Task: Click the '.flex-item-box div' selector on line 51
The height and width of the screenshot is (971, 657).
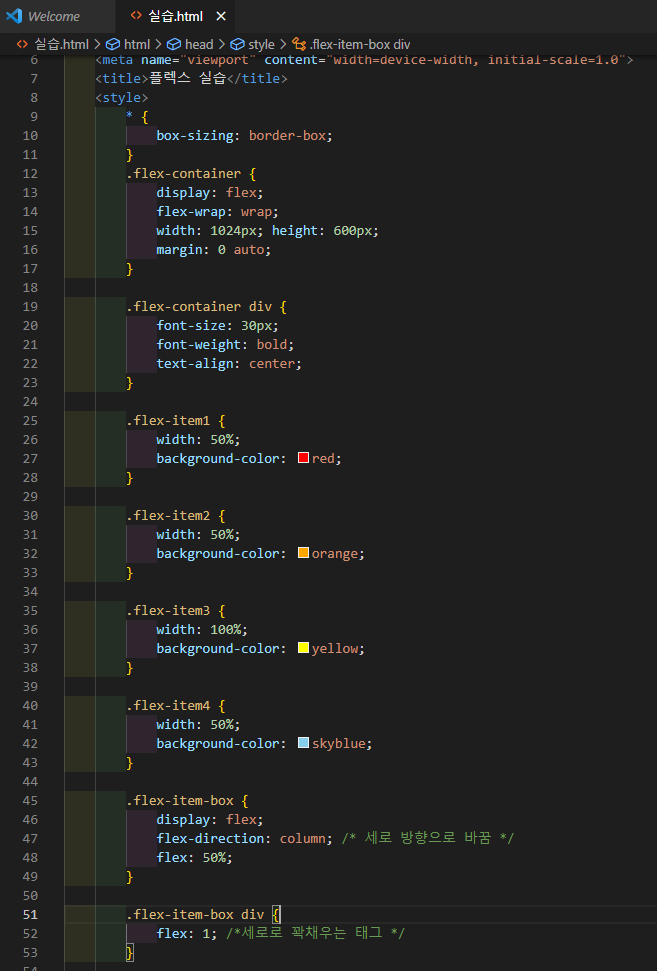Action: pos(195,915)
